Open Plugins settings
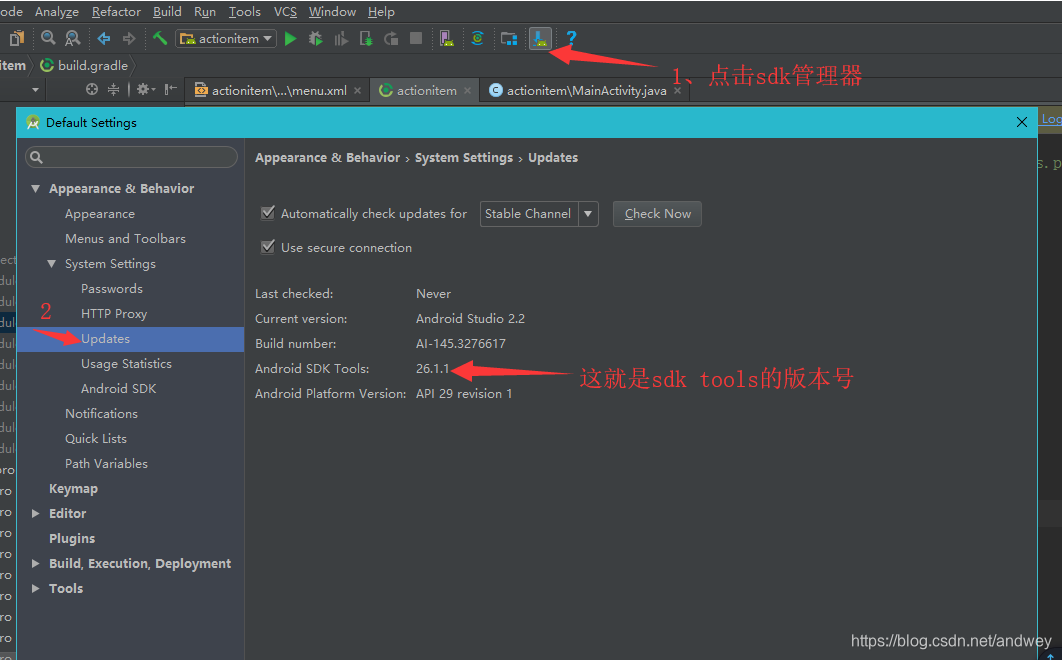Viewport: 1062px width, 660px height. [72, 539]
